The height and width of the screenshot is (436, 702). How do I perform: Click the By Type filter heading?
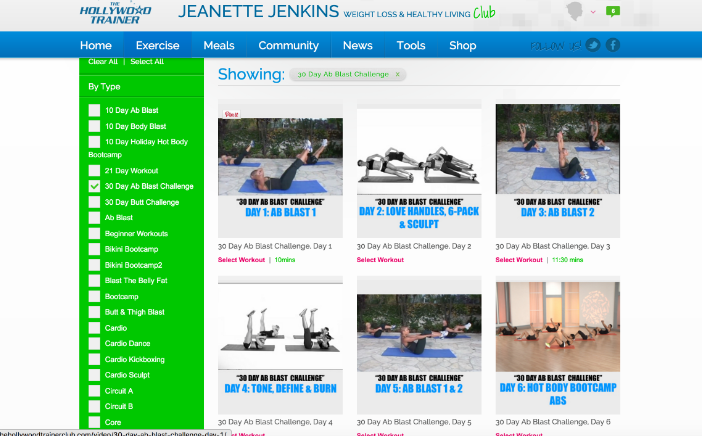[104, 87]
